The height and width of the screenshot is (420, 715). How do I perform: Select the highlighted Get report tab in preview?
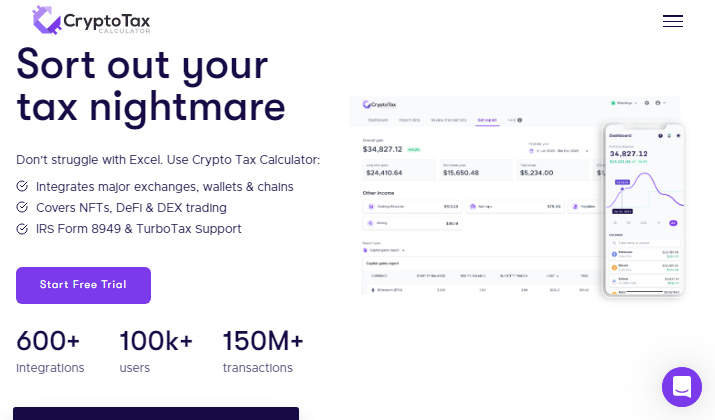click(487, 120)
